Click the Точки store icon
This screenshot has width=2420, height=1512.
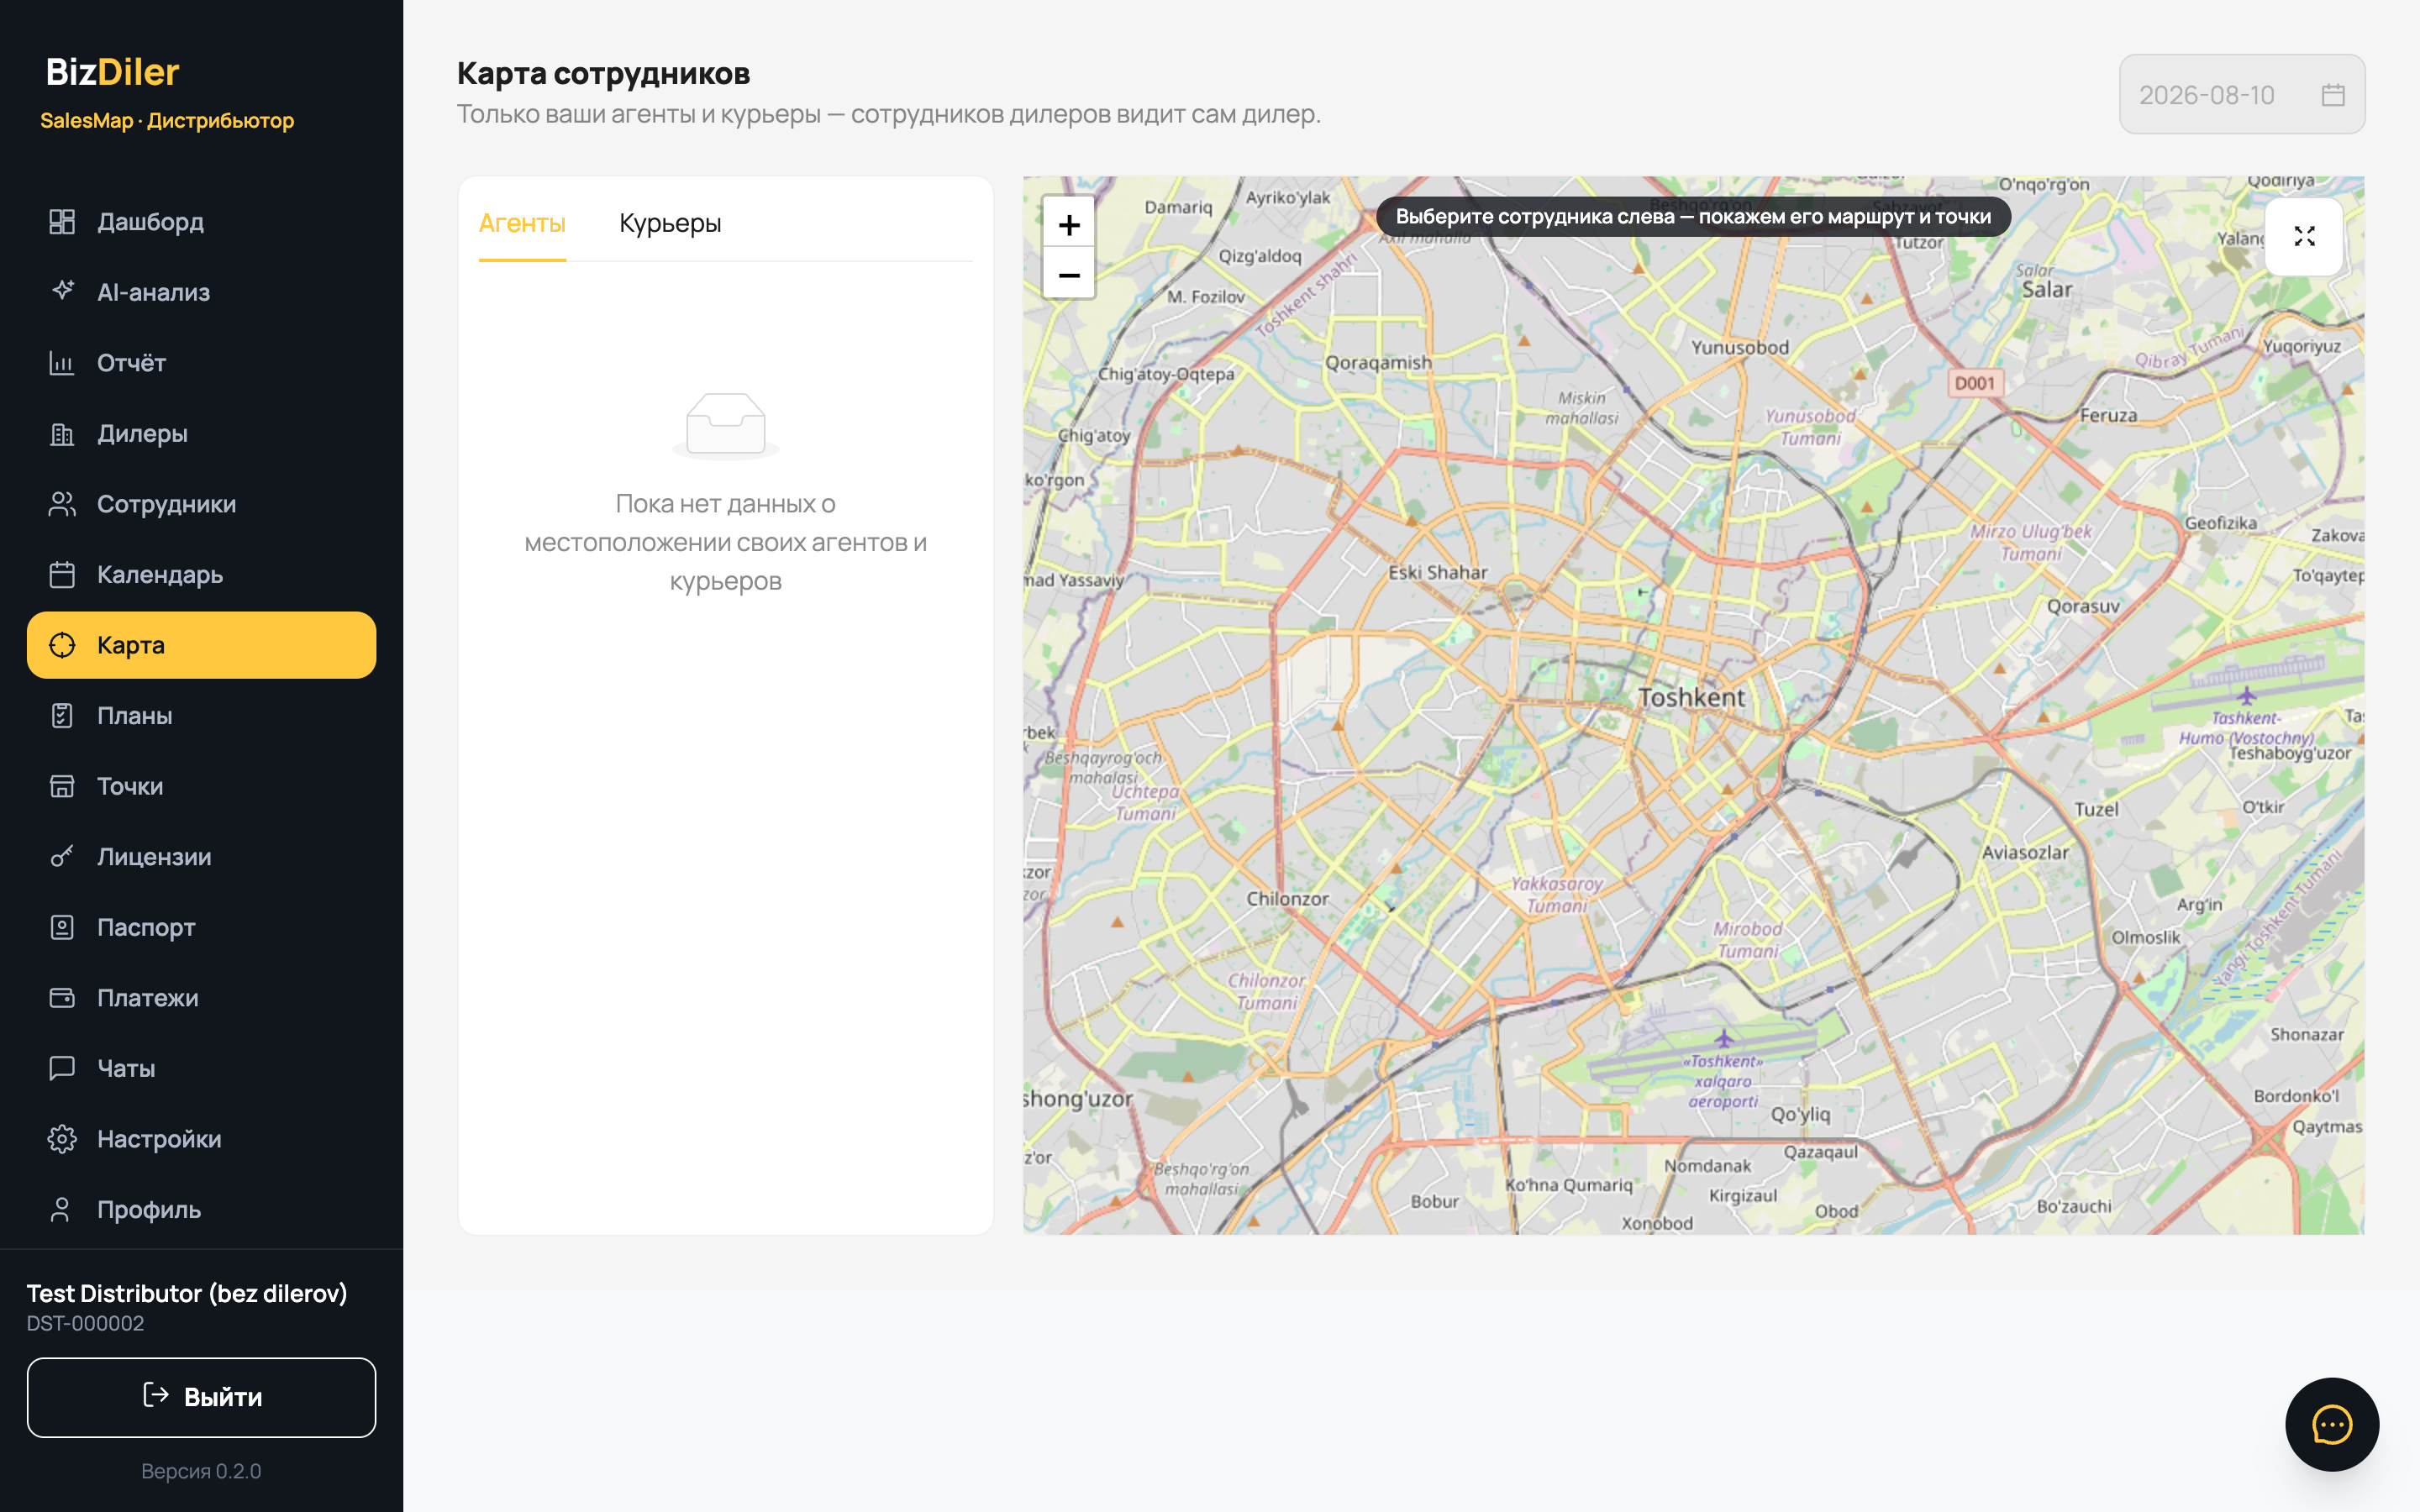click(62, 786)
